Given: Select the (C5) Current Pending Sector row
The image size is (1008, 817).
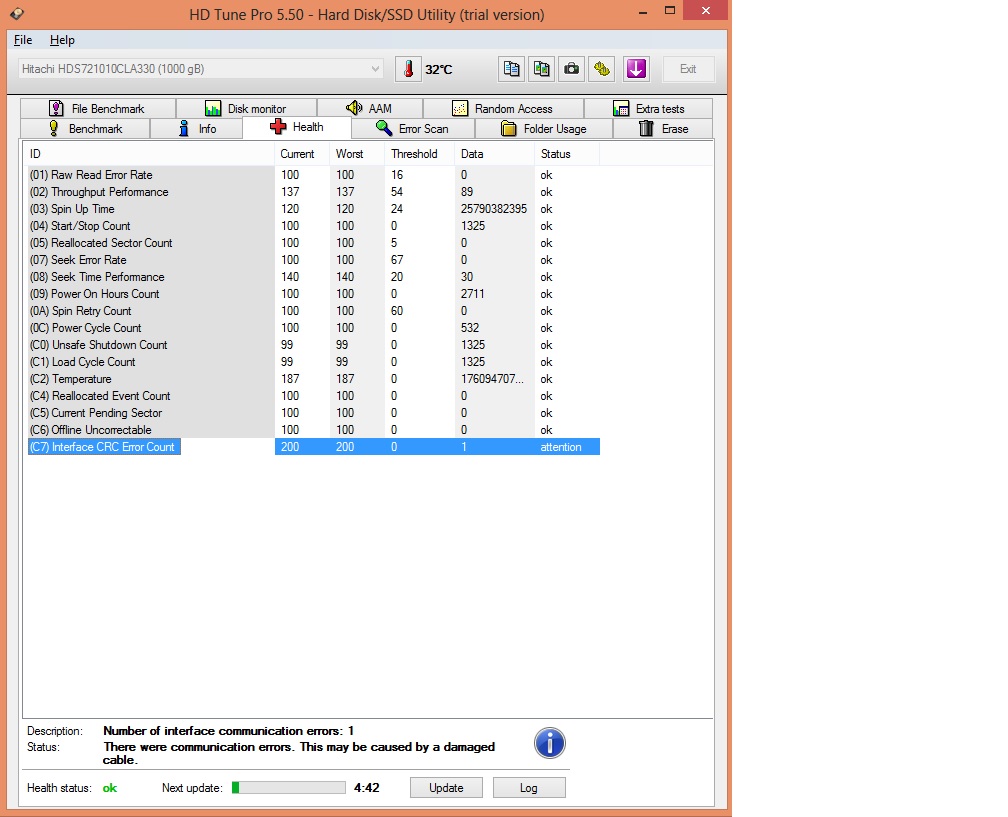Looking at the screenshot, I should pos(314,413).
